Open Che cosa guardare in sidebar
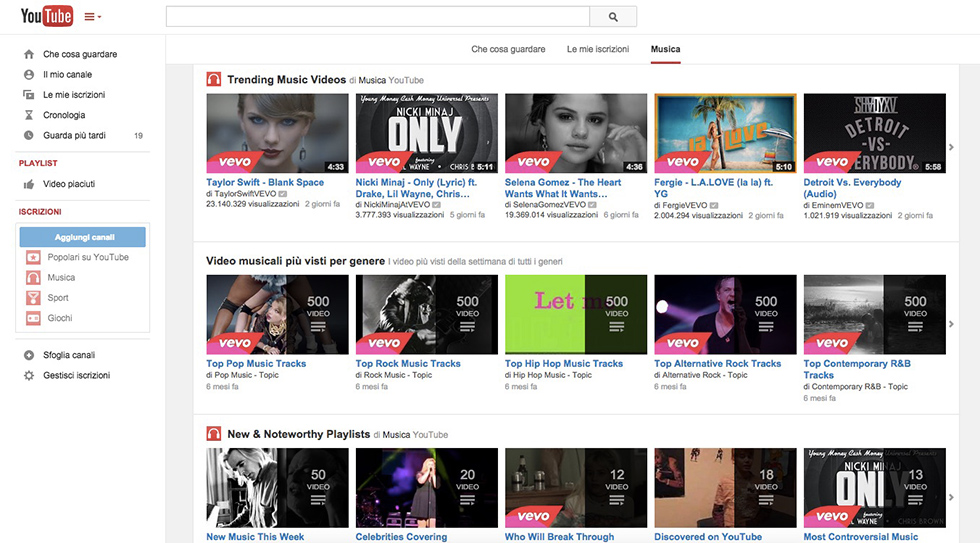 point(79,54)
